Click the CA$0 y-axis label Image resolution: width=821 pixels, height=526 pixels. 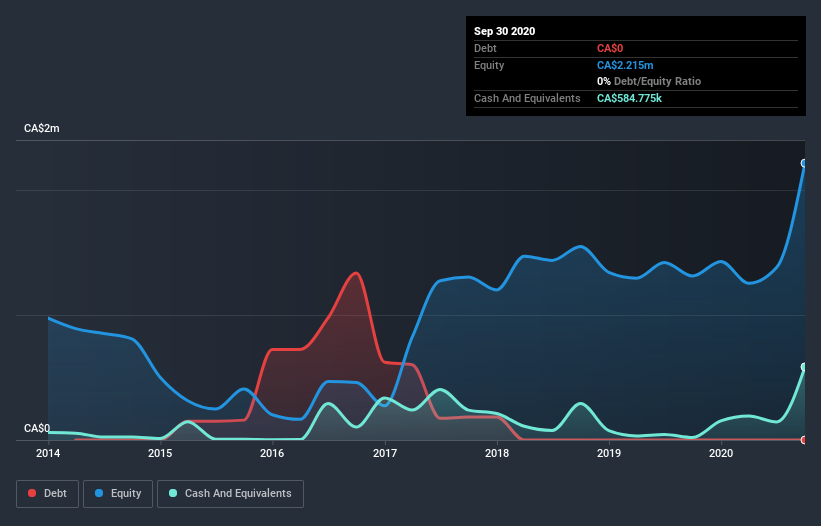(x=37, y=429)
